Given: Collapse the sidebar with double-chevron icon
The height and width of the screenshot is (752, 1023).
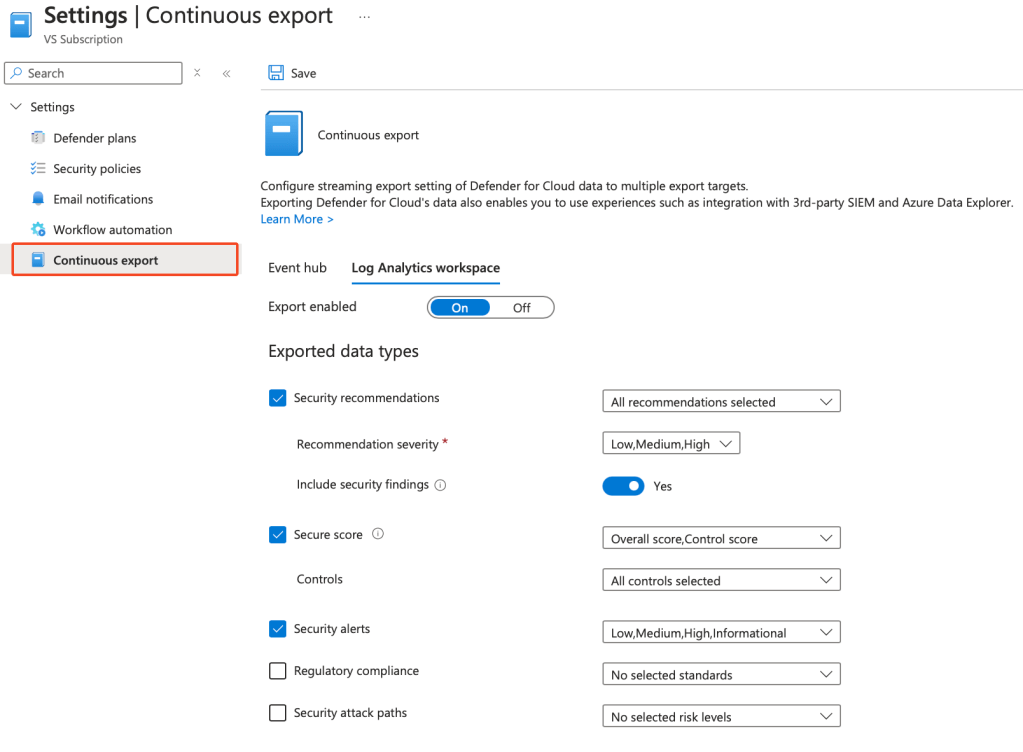Looking at the screenshot, I should click(x=227, y=73).
